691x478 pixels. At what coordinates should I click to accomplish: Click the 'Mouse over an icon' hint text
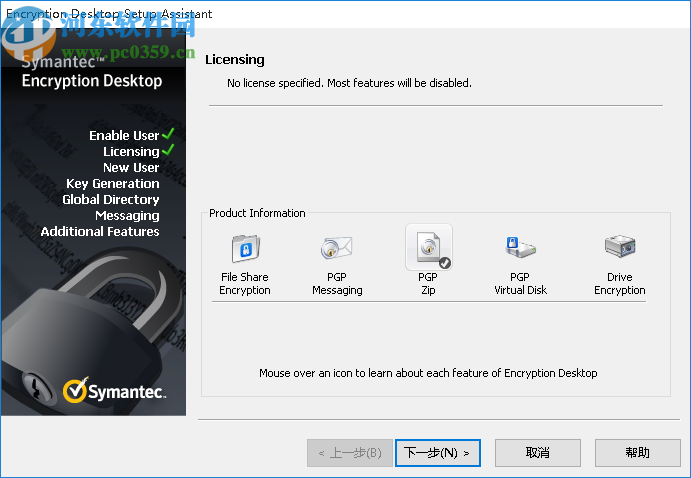click(428, 373)
